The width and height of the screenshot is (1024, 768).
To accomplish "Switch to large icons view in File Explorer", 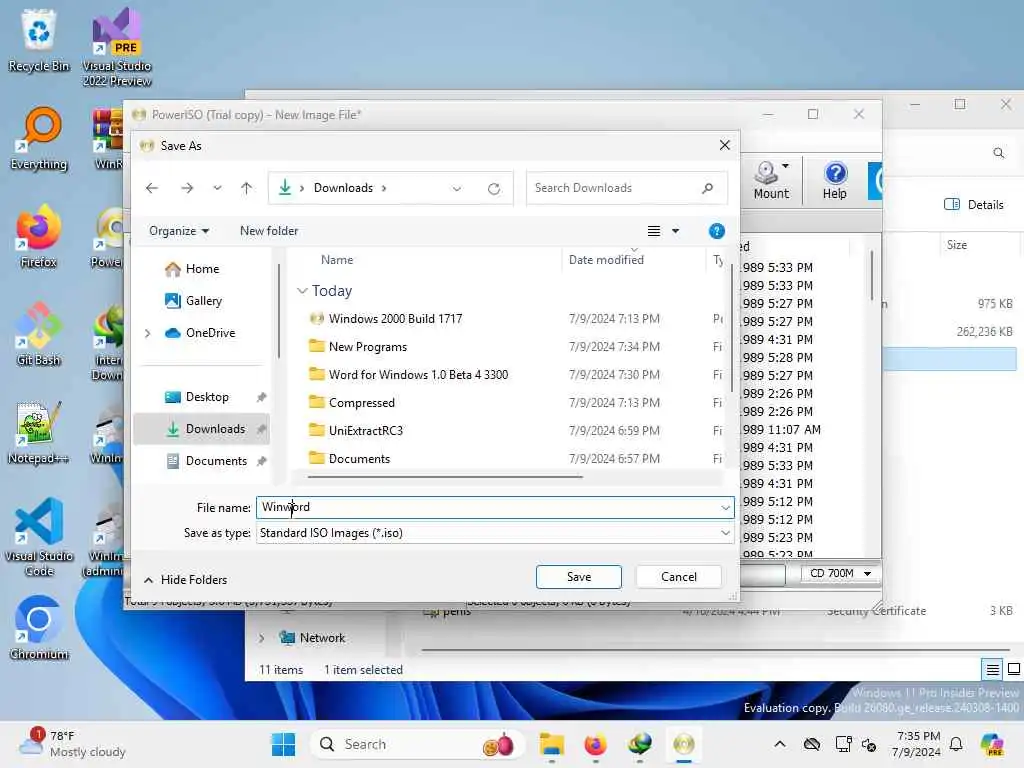I will pyautogui.click(x=1014, y=669).
